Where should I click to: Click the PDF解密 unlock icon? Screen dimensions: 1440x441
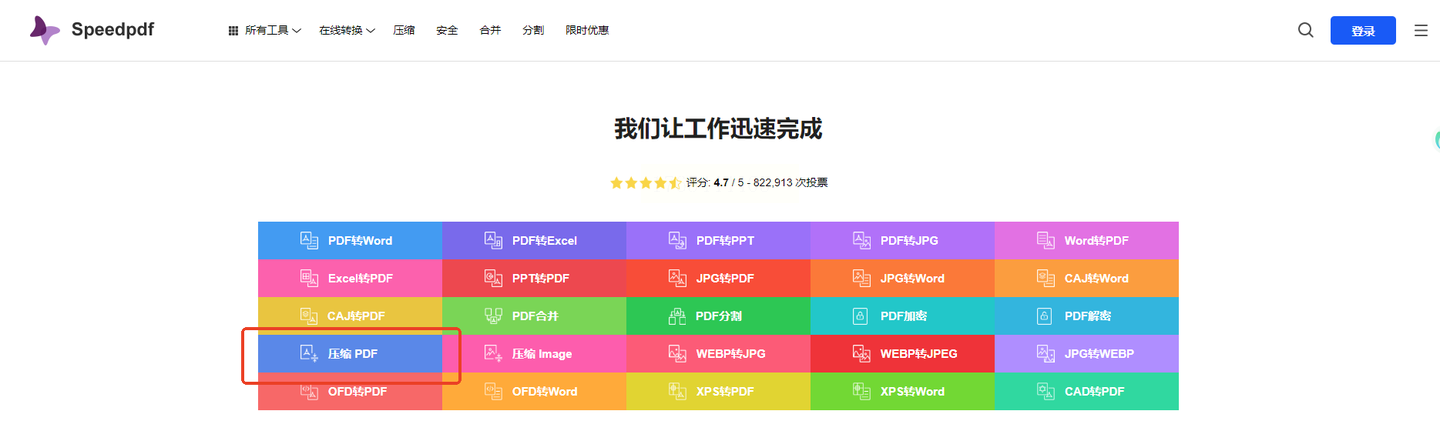point(1043,316)
